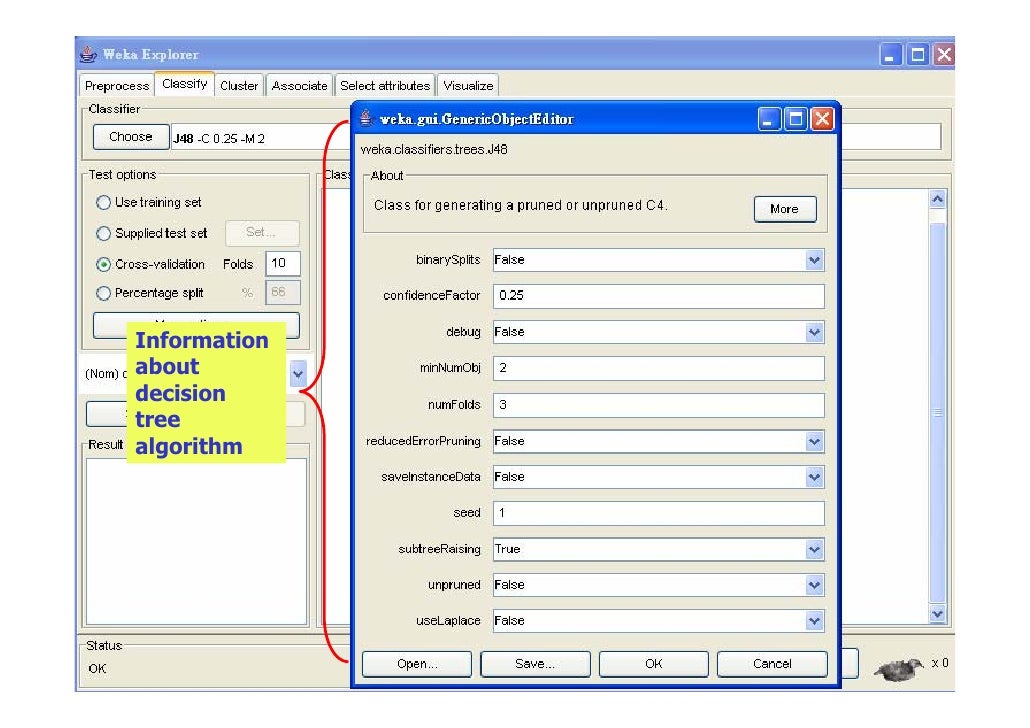Click the Set... test set button
Viewport: 1030px width, 728px height.
(x=262, y=233)
